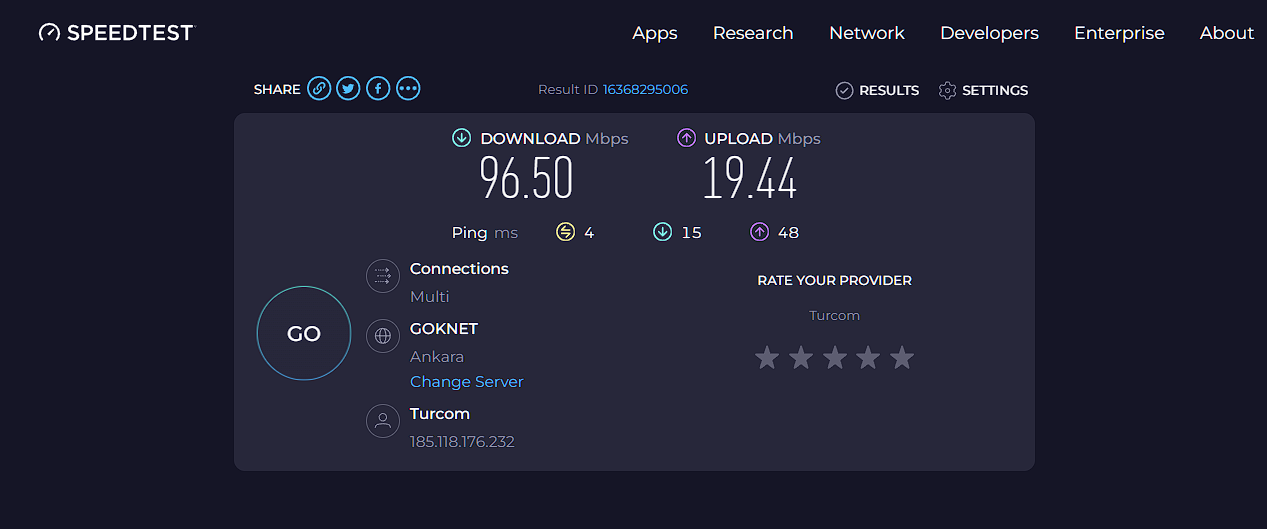
Task: Click the upload ping icon next to 48
Action: point(759,232)
